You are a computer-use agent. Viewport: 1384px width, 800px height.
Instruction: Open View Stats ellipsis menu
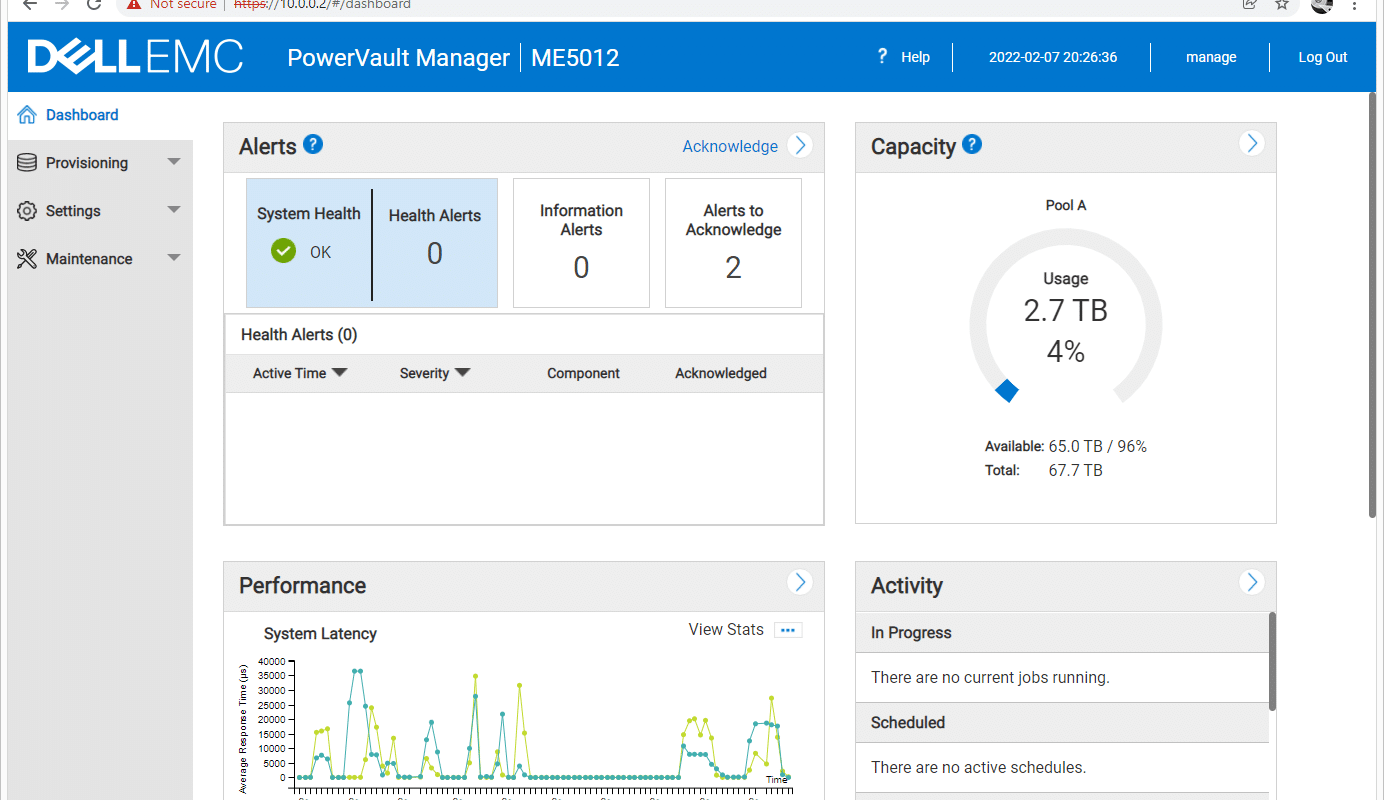pyautogui.click(x=788, y=630)
